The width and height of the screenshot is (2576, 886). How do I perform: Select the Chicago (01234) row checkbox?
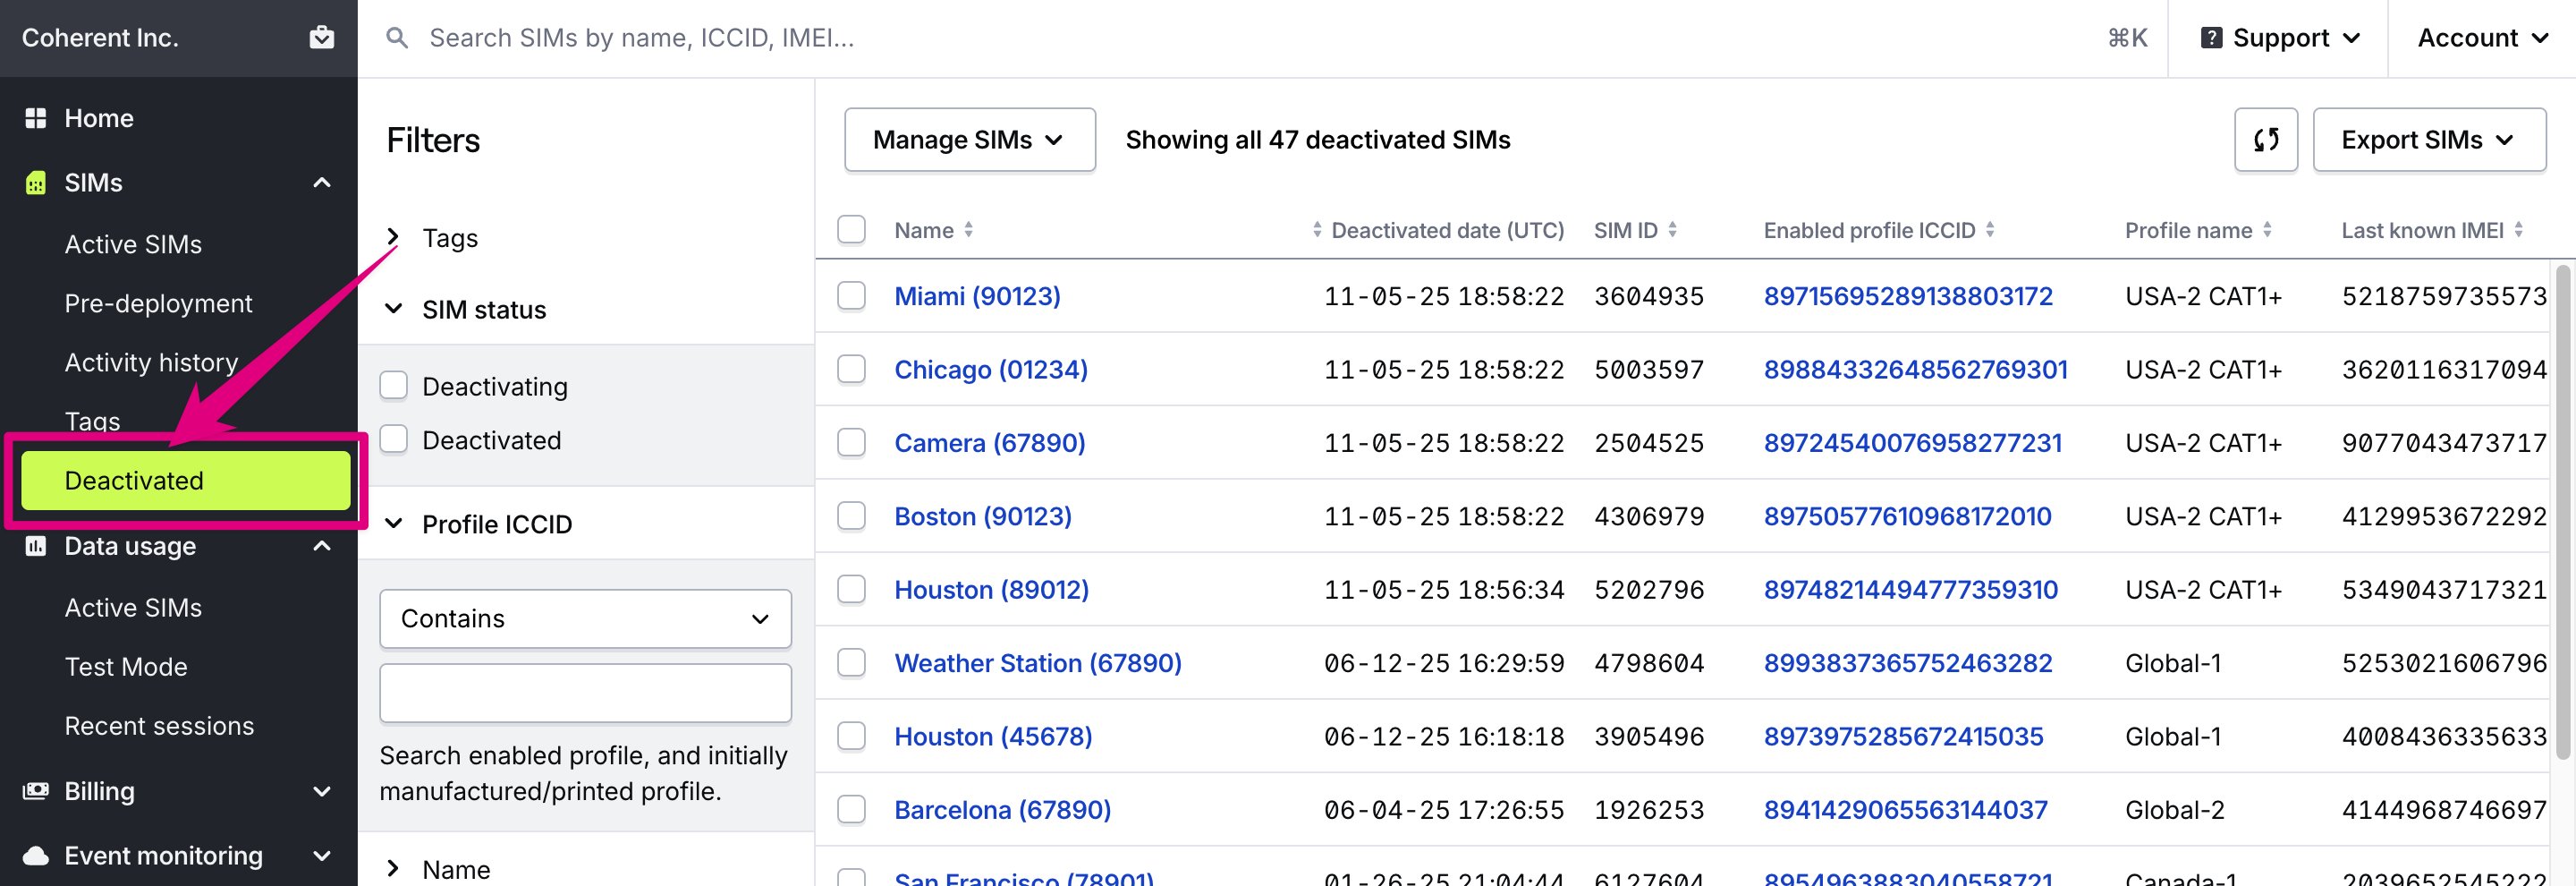(851, 369)
